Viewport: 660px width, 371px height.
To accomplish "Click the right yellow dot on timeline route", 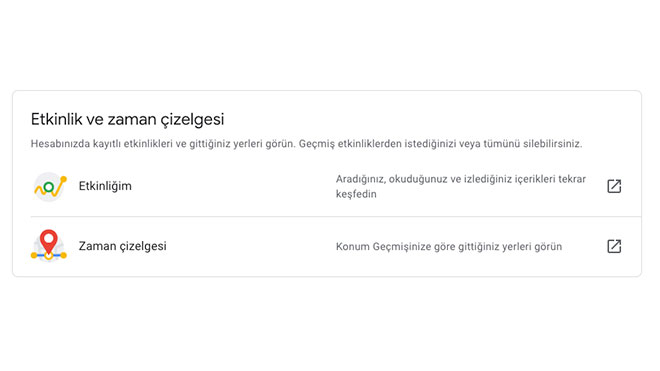I will coord(64,255).
